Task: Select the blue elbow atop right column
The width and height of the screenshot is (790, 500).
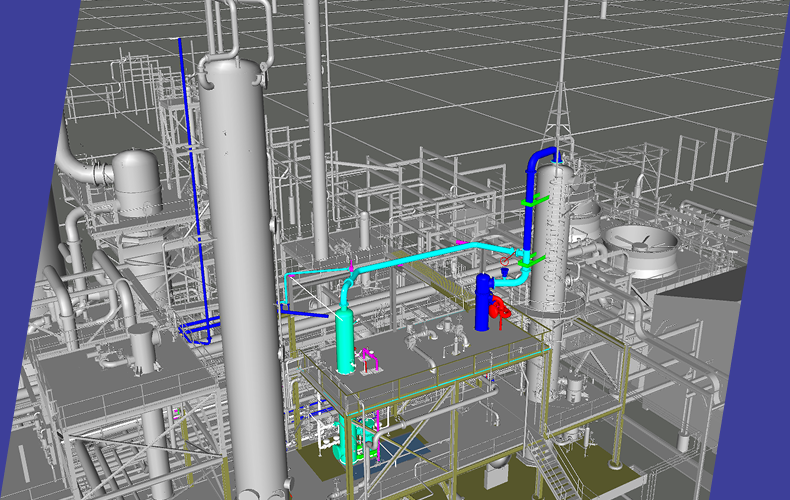Action: [542, 157]
